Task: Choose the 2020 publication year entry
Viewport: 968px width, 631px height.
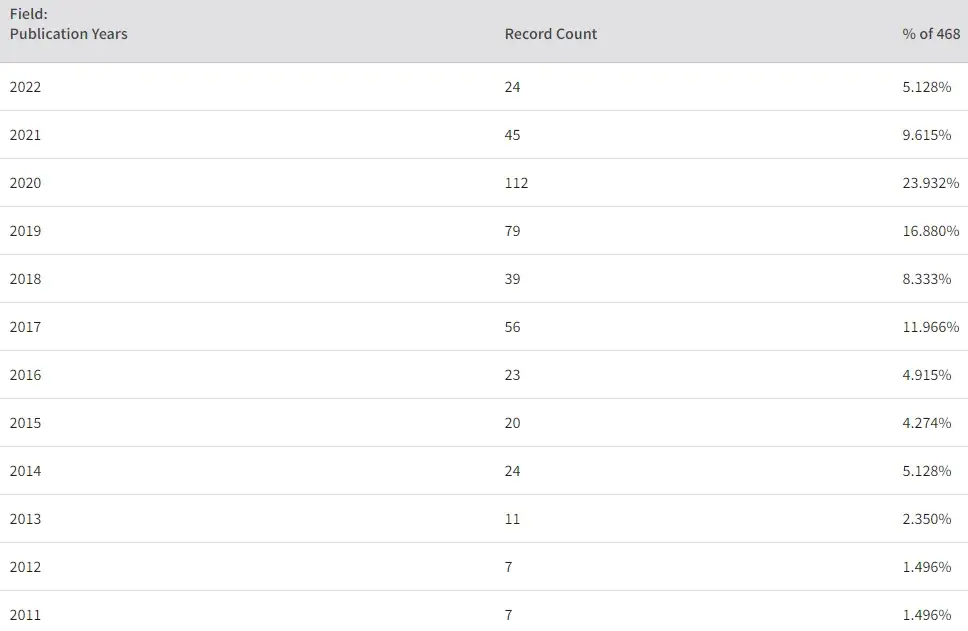Action: 25,183
